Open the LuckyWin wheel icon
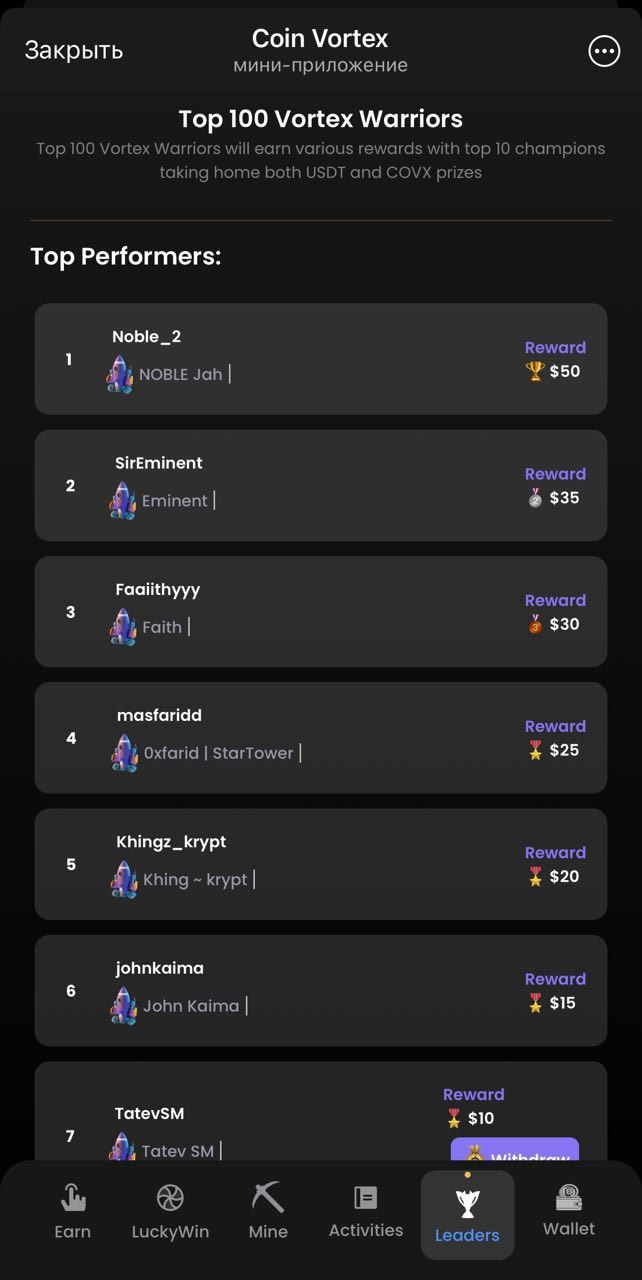 [x=170, y=1197]
